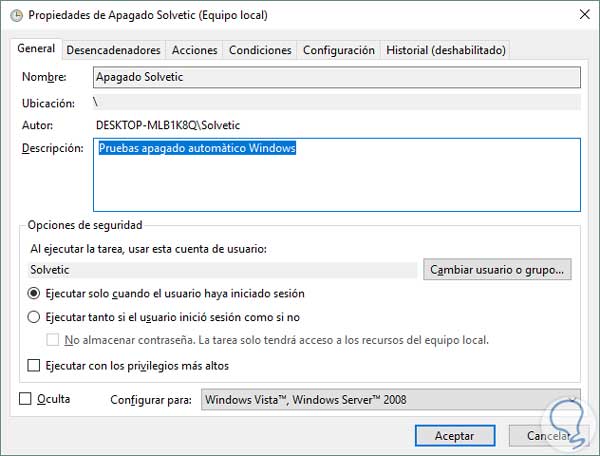Confirm with the Aceptar button
Viewport: 600px width, 456px height.
coord(454,436)
